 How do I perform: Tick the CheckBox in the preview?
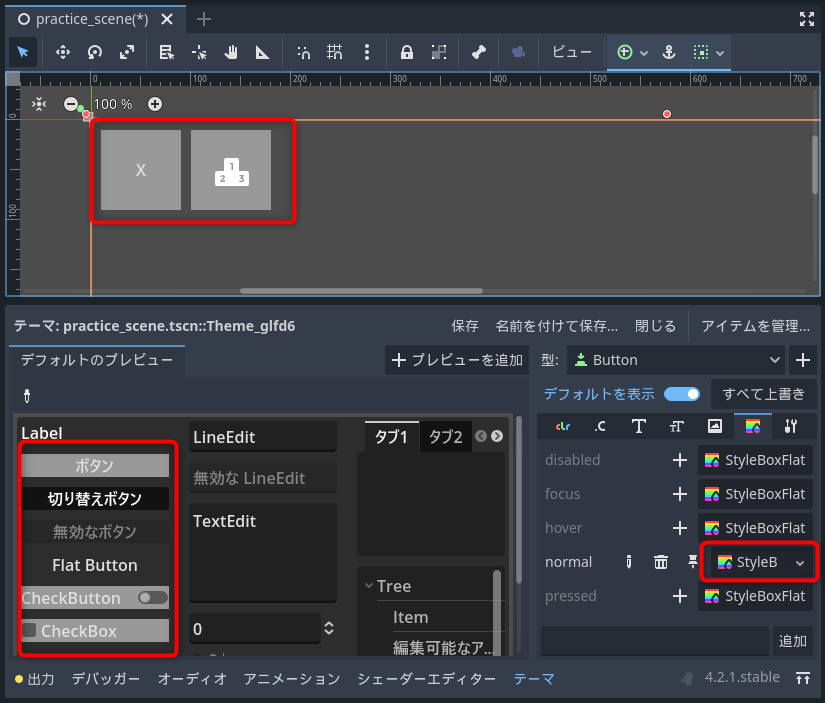coord(30,631)
